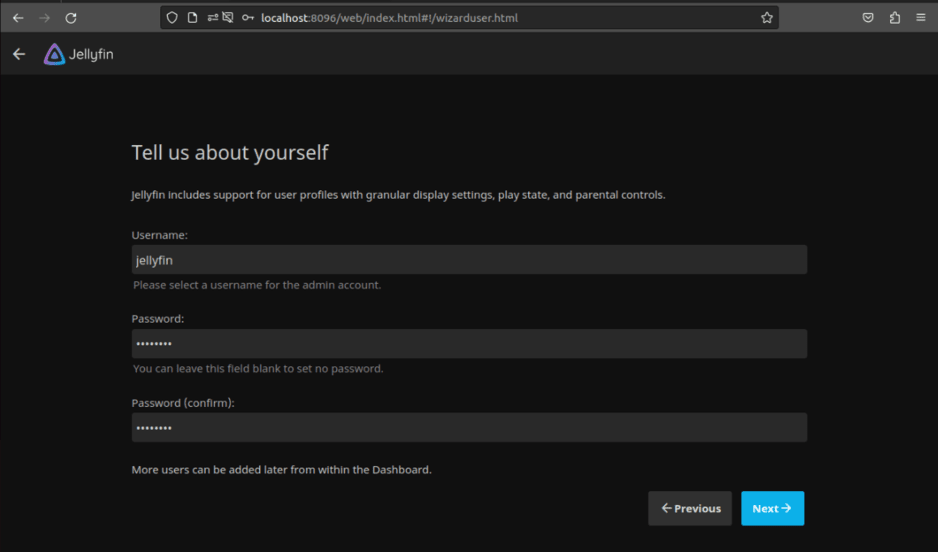Click the browser forward arrow

click(44, 18)
